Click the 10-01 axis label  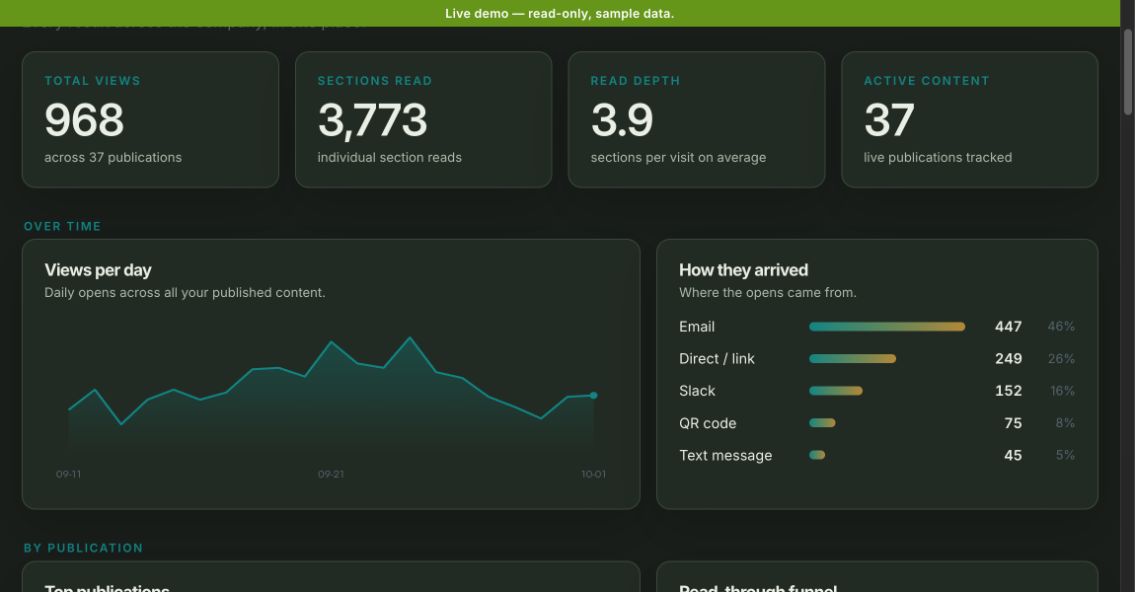pyautogui.click(x=594, y=474)
